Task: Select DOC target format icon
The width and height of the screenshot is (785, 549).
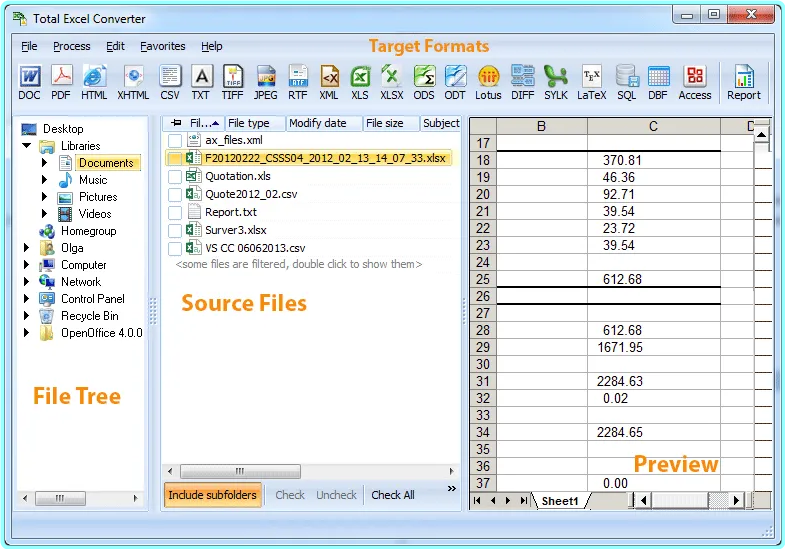Action: point(30,83)
